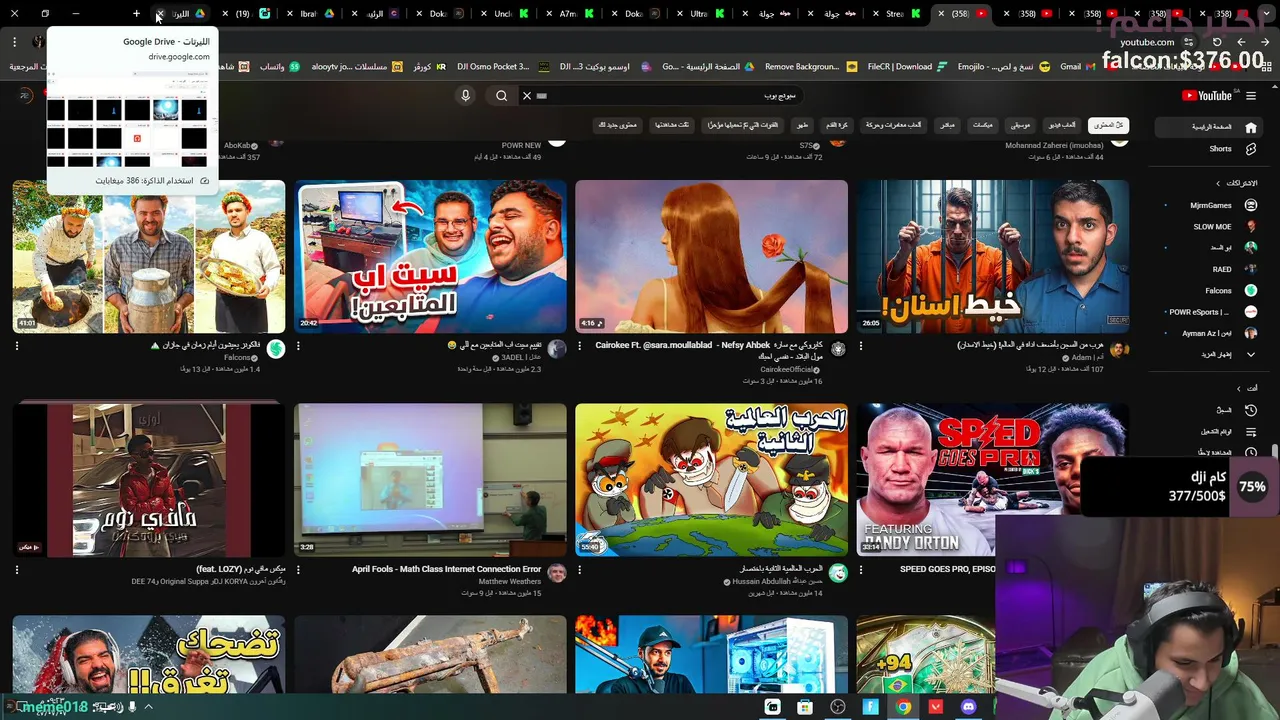Image resolution: width=1280 pixels, height=720 pixels.
Task: Open the Falcons channel avatar under cooking video
Action: tap(275, 349)
